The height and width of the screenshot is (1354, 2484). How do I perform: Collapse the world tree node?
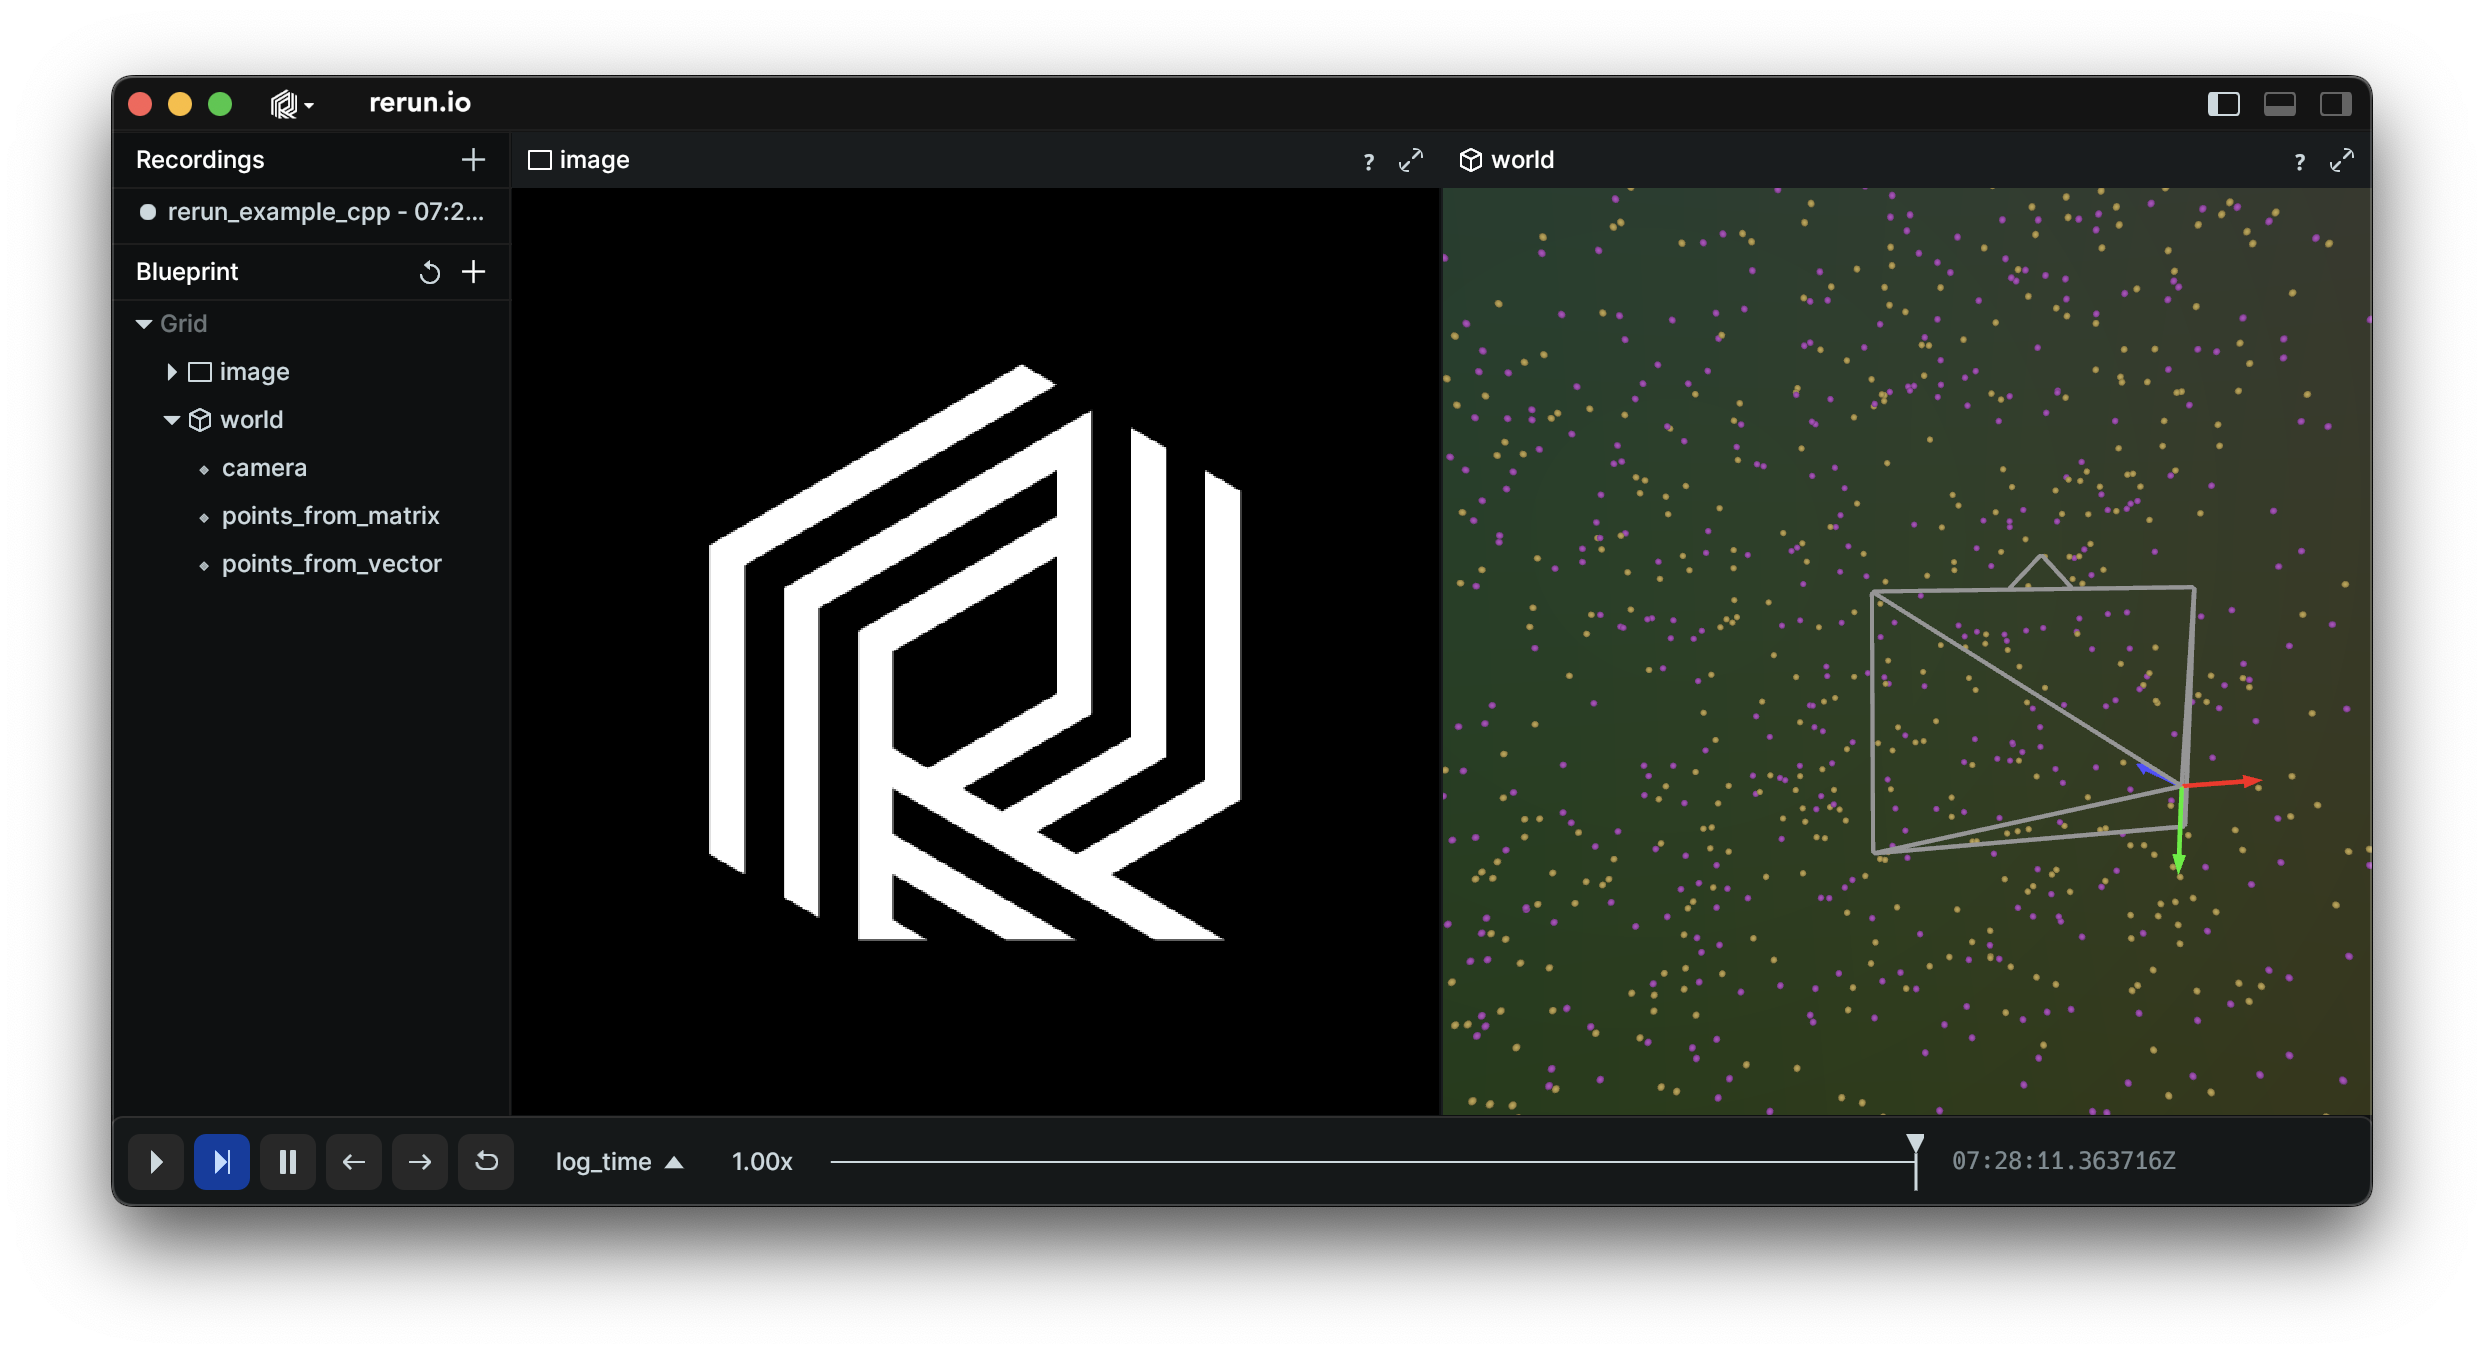[171, 420]
